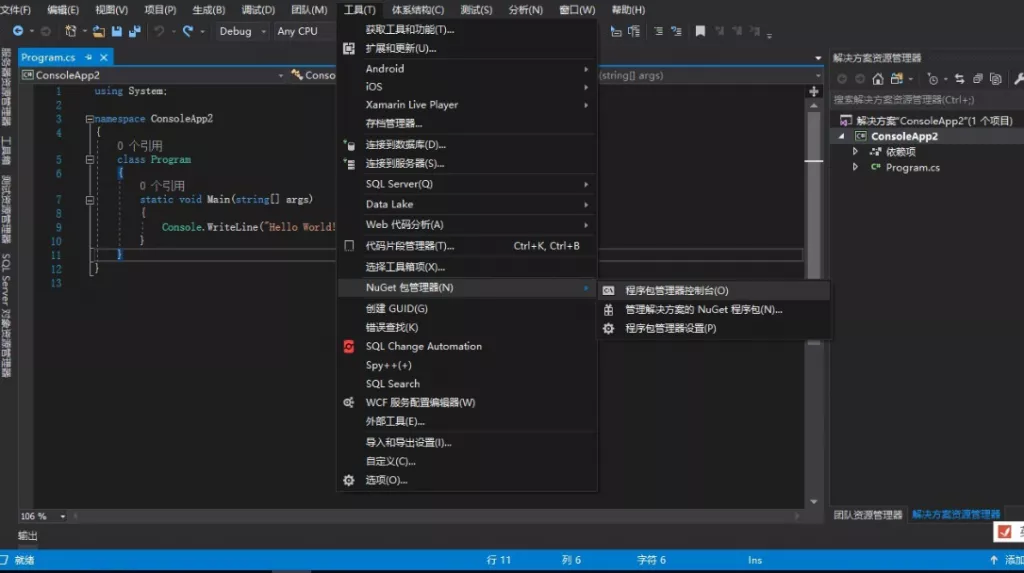
Task: Click Solution Explorer search field
Action: [x=927, y=99]
